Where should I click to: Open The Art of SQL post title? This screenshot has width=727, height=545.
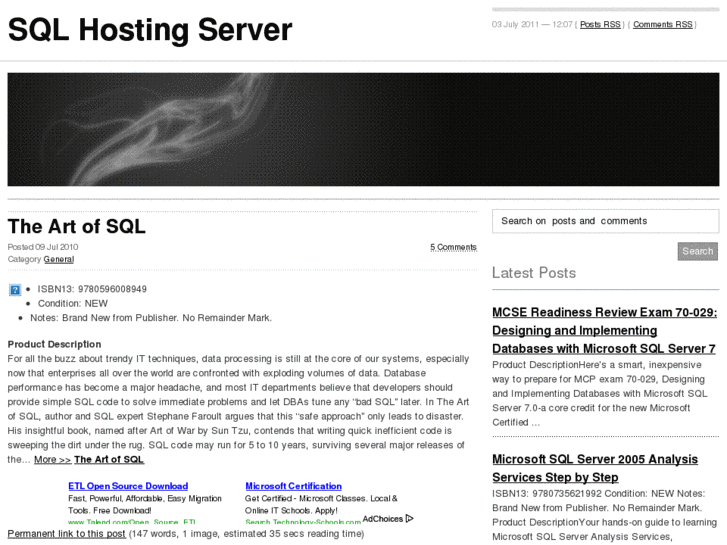tap(77, 226)
